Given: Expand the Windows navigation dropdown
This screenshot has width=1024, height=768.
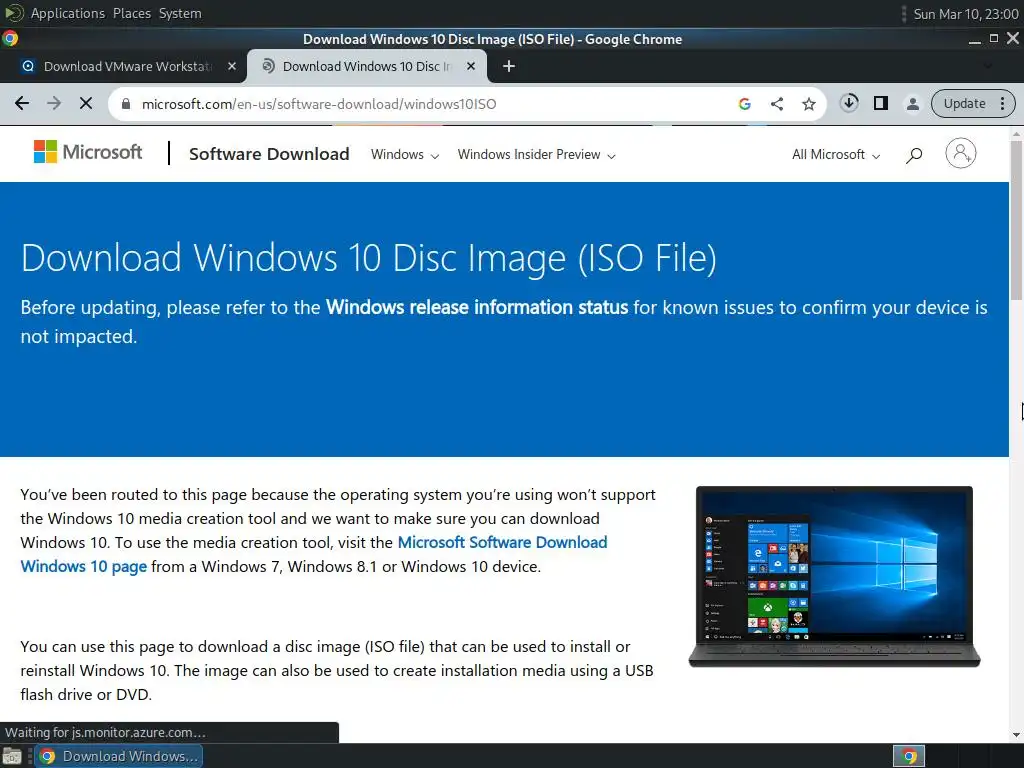Looking at the screenshot, I should (x=405, y=155).
